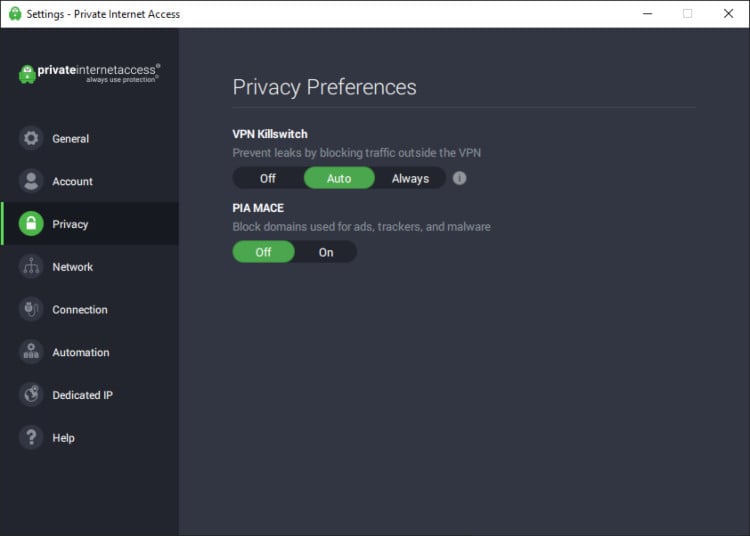Click the Dedicated IP globe icon
This screenshot has height=536, width=750.
coord(31,395)
